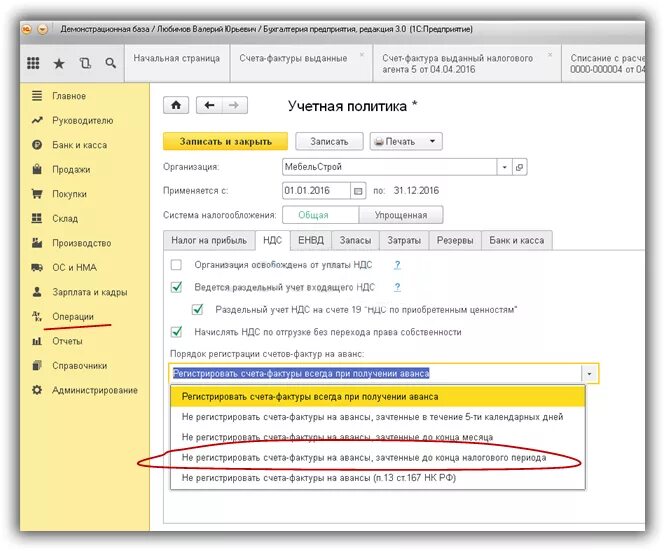
Task: Toggle Организация освобождена от уплаты НДС checkbox
Action: pyautogui.click(x=176, y=265)
